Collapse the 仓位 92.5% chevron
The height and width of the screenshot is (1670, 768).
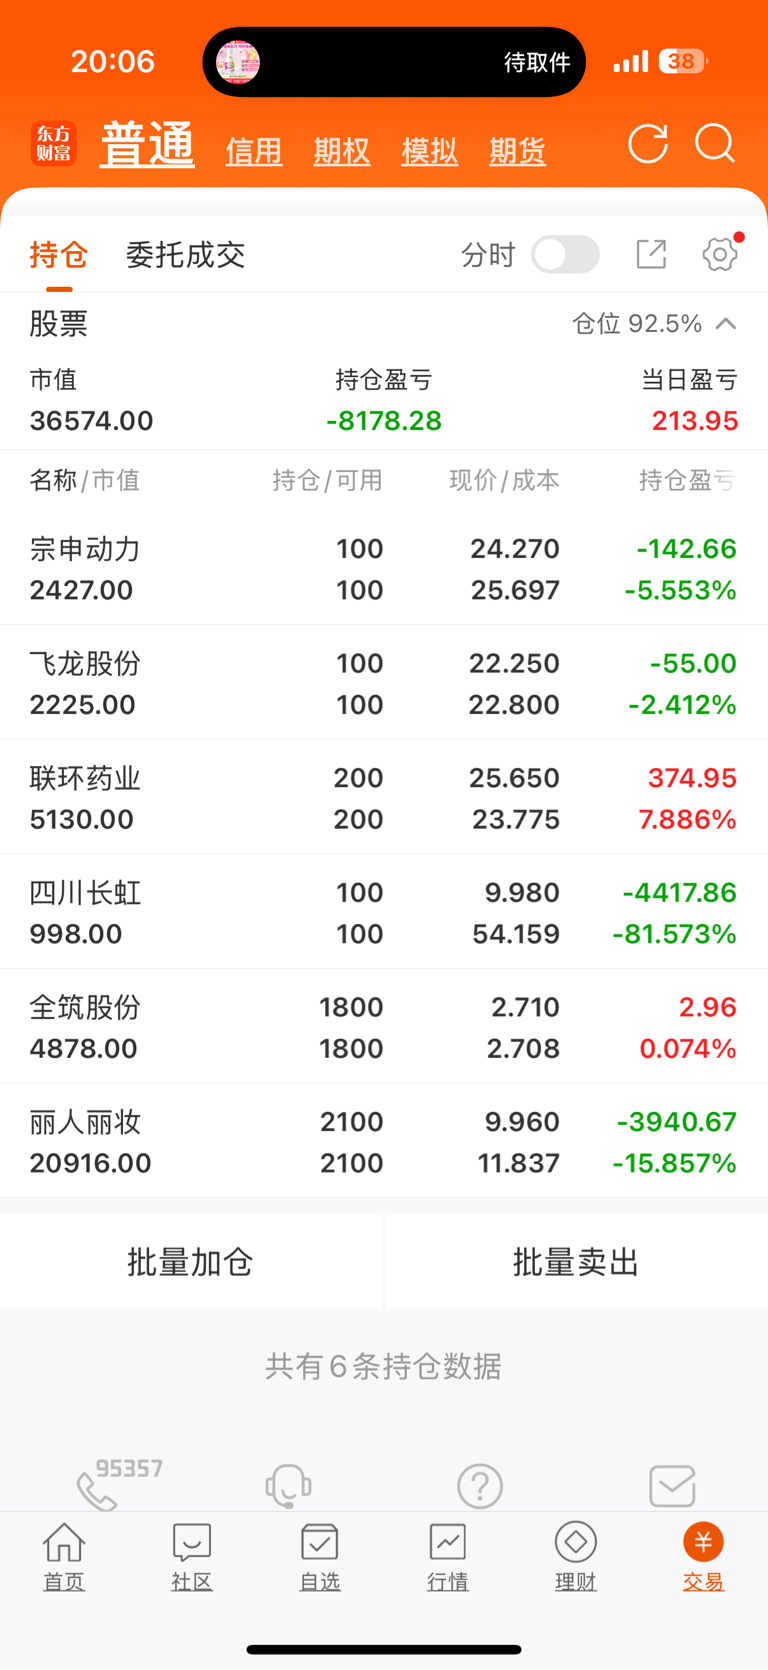(x=726, y=323)
